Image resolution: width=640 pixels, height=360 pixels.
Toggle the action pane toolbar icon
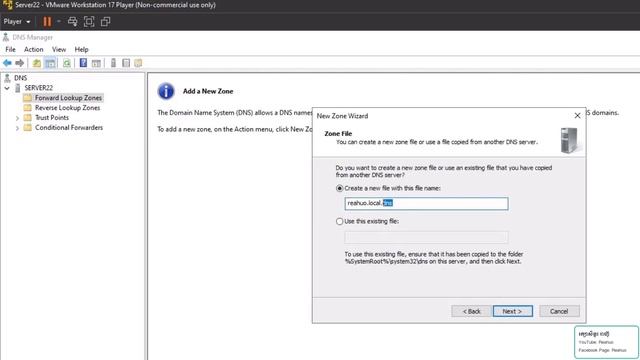click(x=96, y=63)
